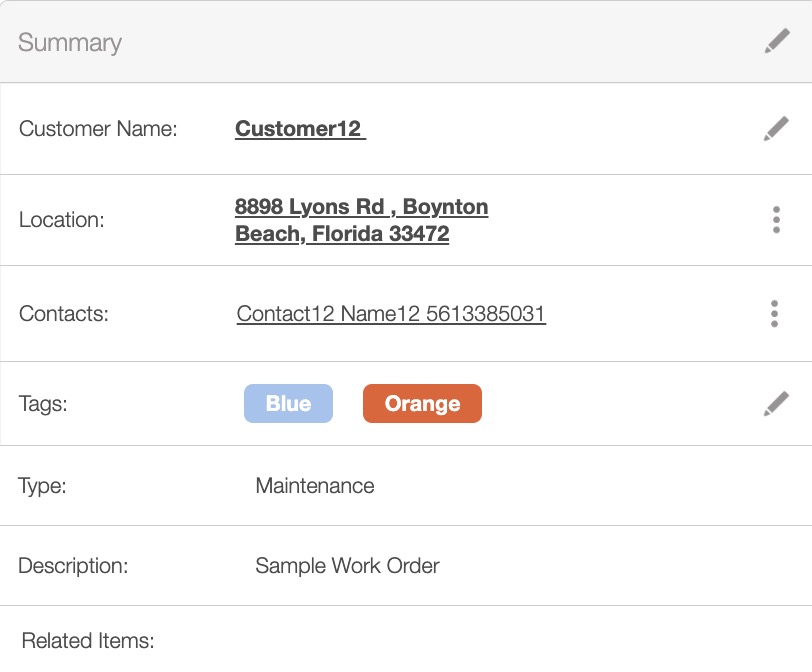Click the Maintenance type value
This screenshot has height=672, width=812.
tap(315, 486)
